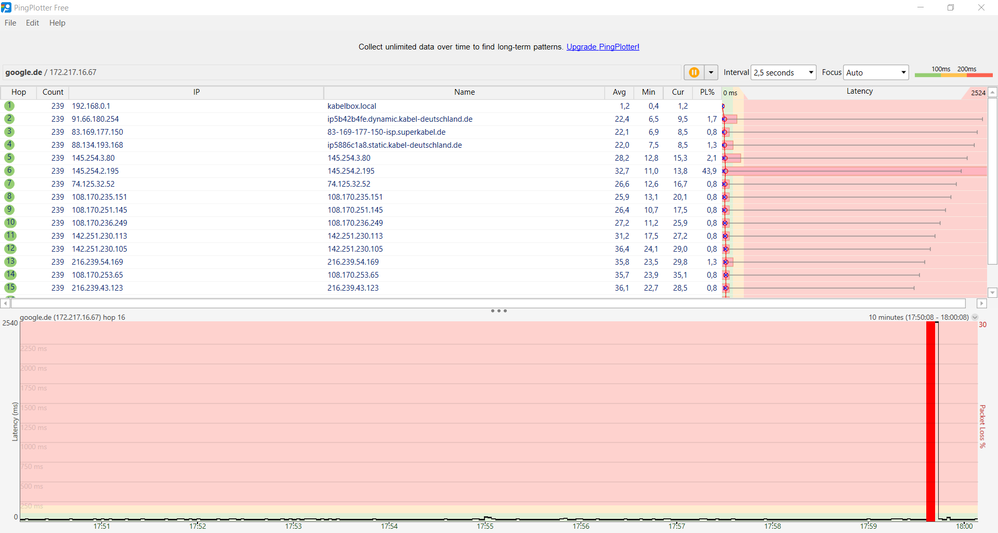The height and width of the screenshot is (533, 998).
Task: Select the hop 15 green circle icon
Action: coord(10,288)
